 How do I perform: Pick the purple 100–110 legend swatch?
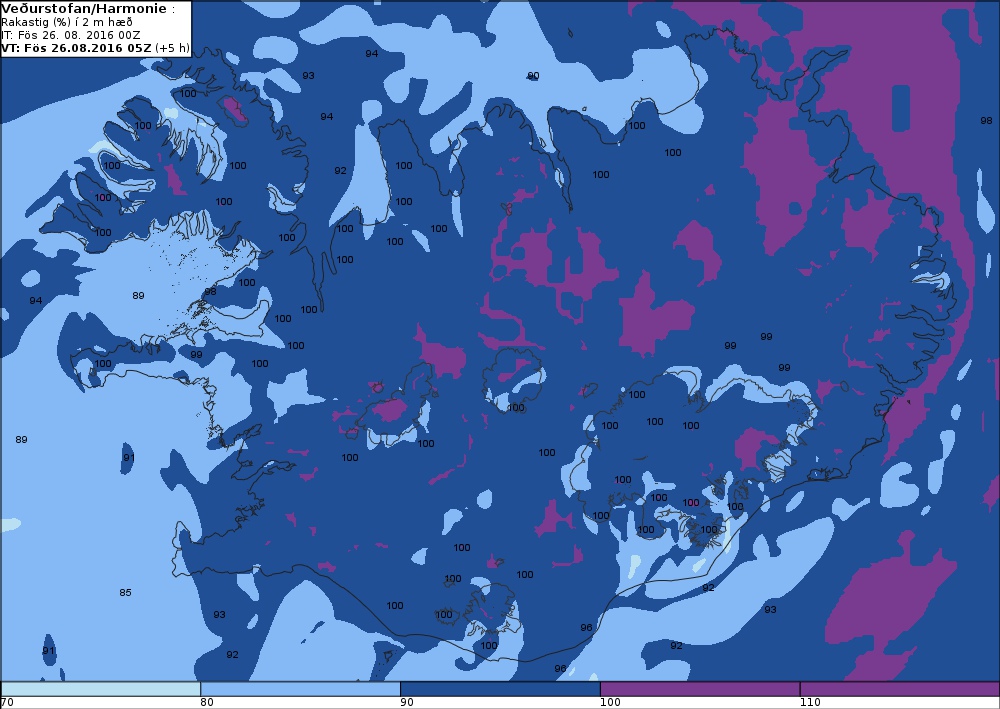[700, 689]
